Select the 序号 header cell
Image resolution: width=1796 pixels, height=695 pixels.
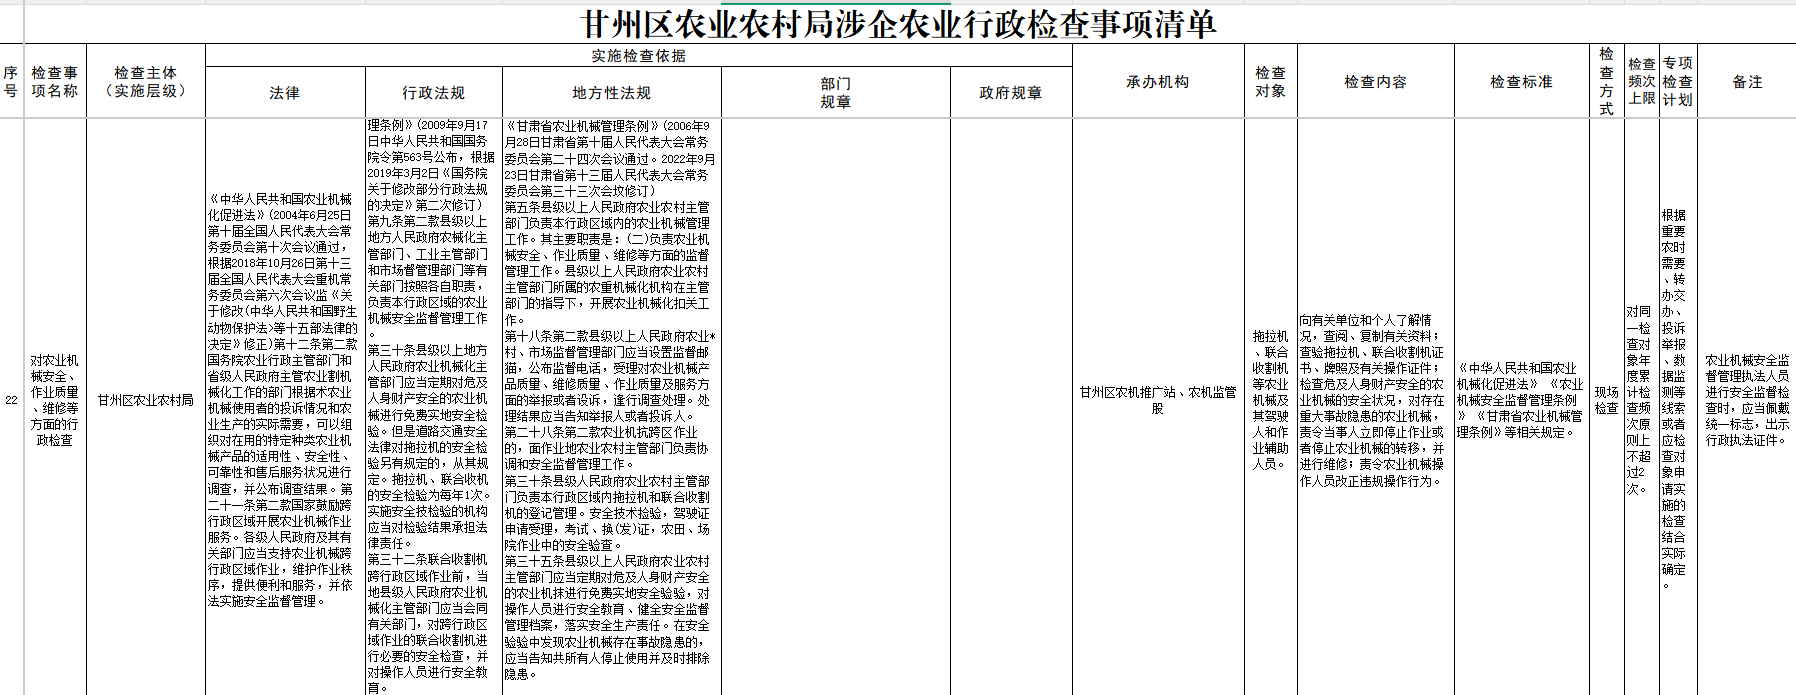(x=11, y=81)
